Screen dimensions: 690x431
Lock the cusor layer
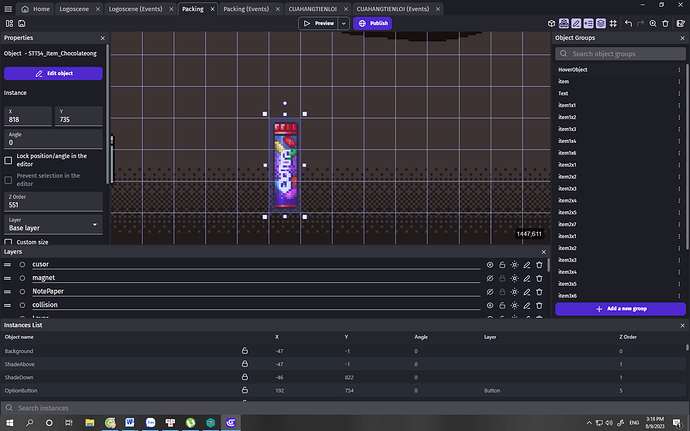(502, 265)
